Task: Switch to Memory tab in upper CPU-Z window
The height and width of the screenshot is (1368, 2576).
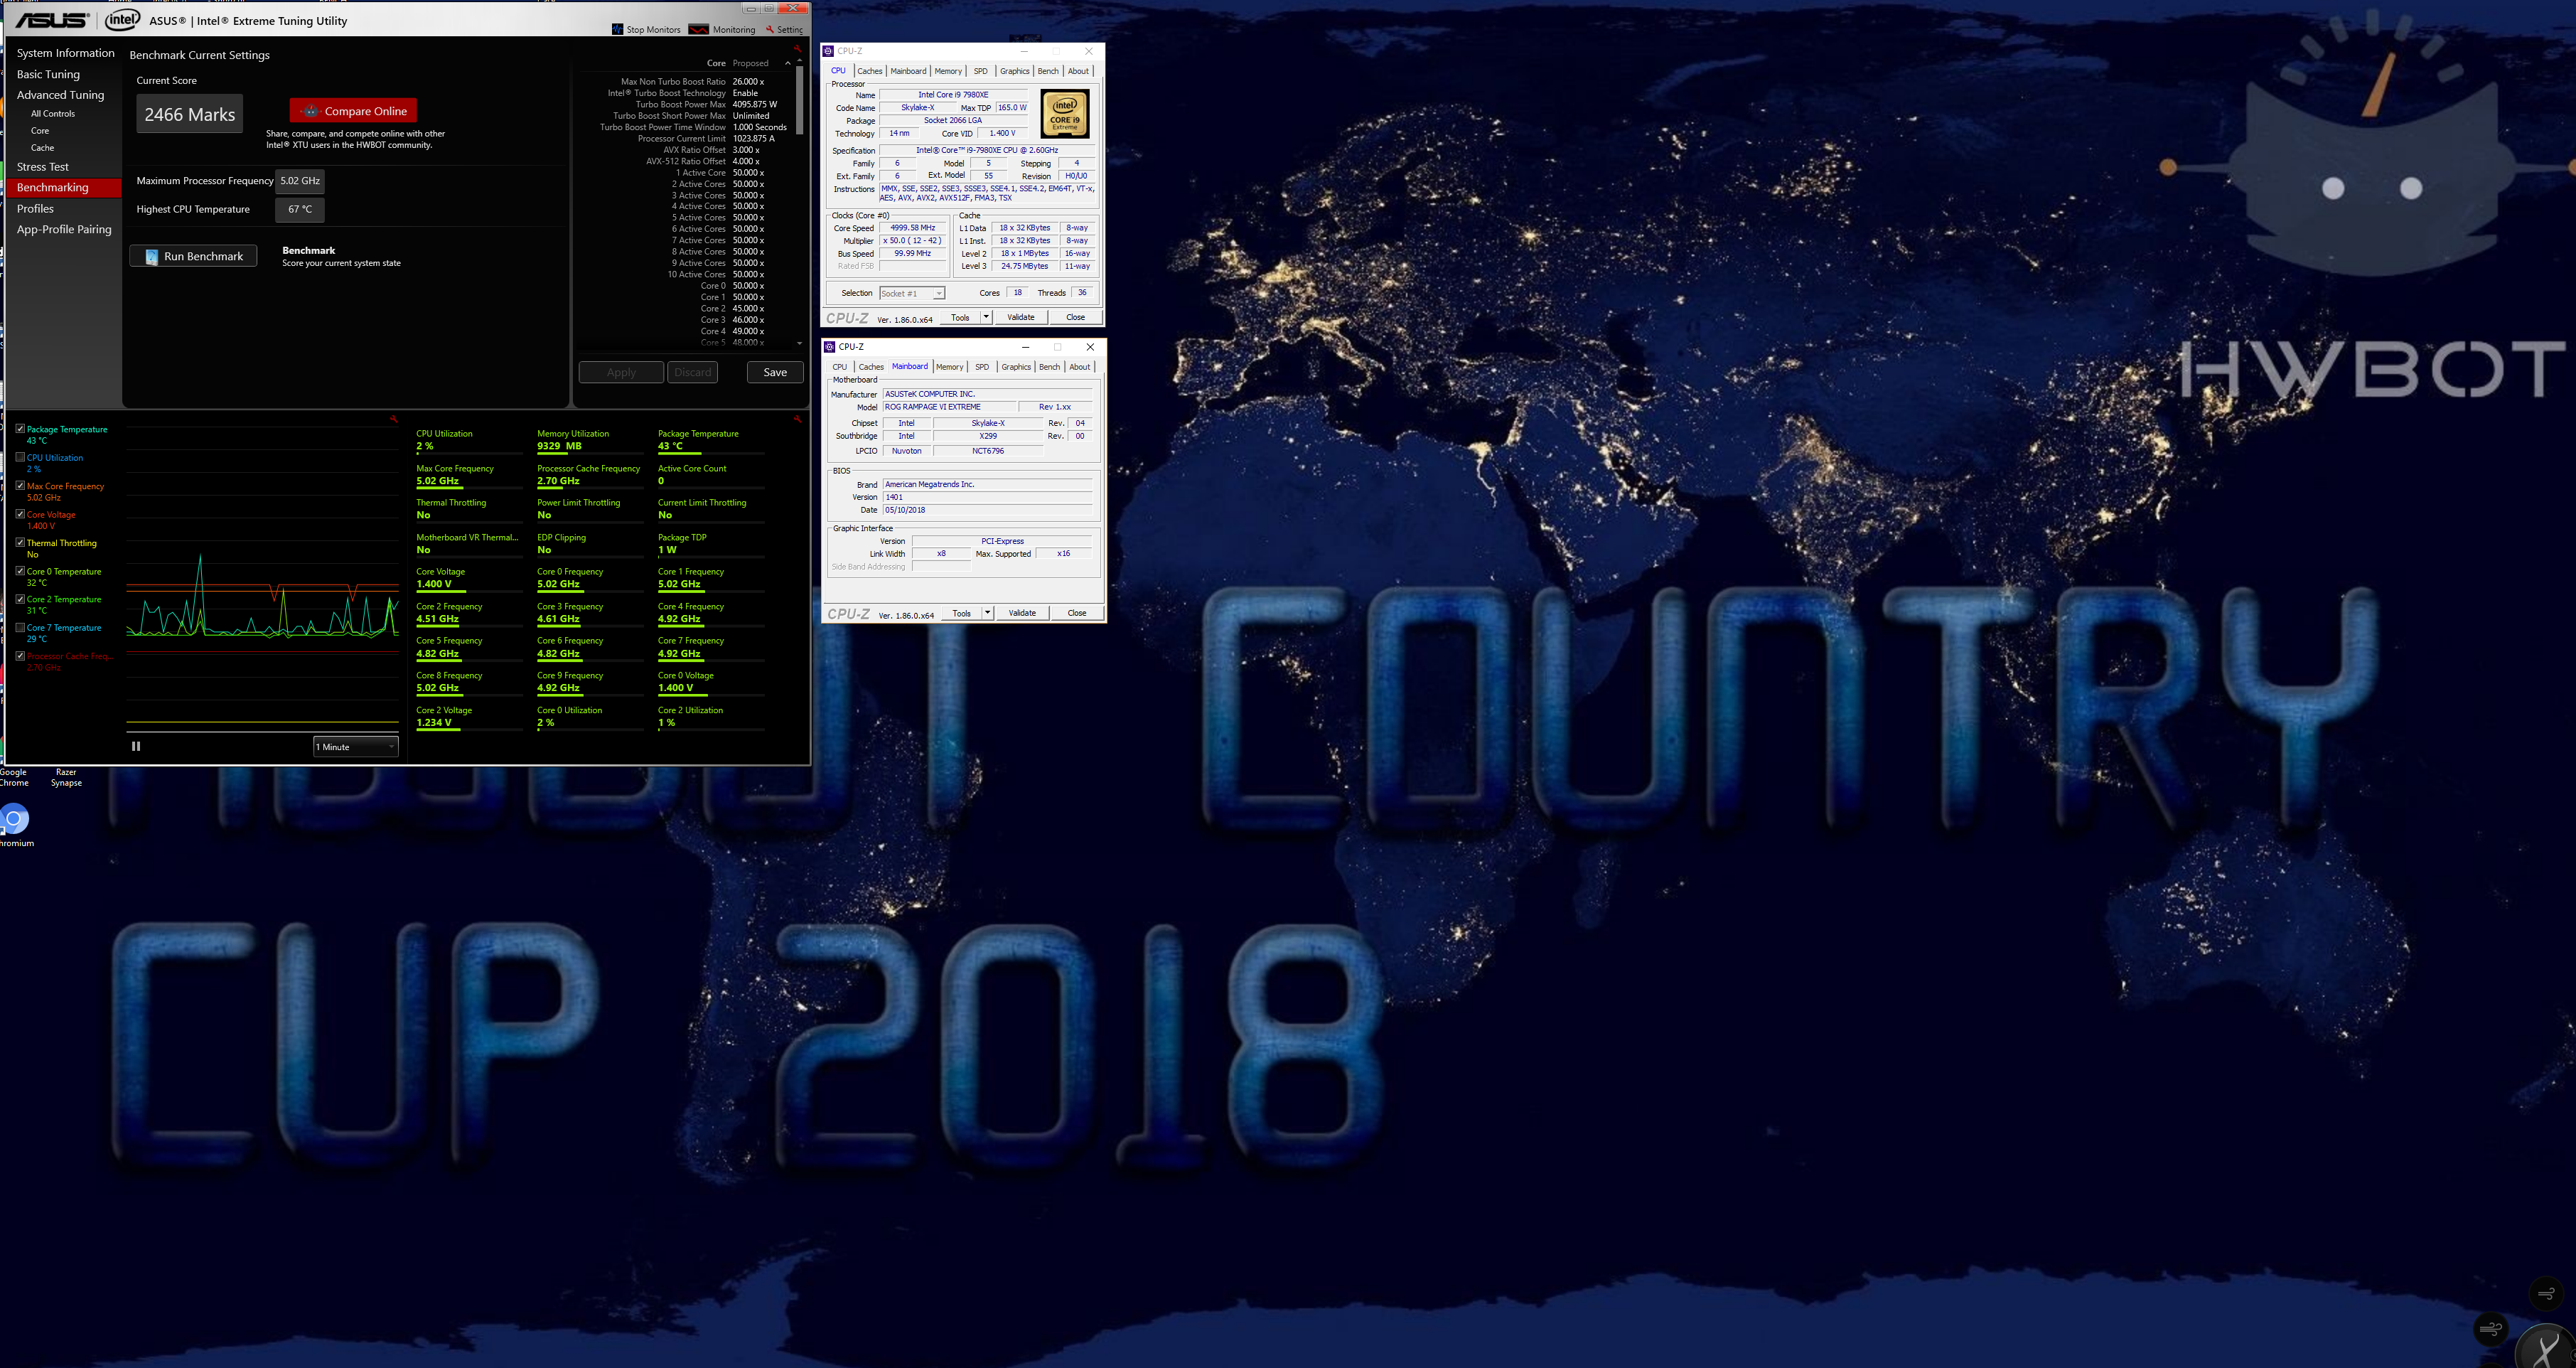Action: 948,71
